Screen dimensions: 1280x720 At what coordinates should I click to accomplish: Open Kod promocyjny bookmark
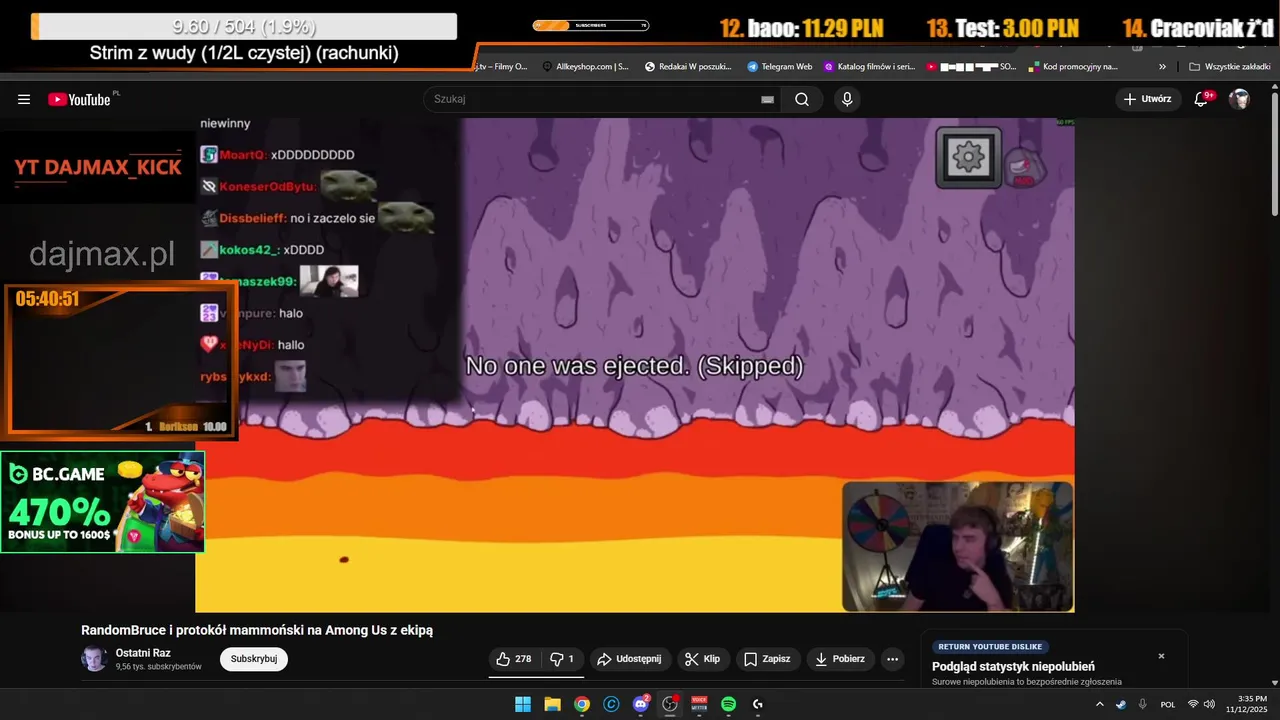click(x=1073, y=67)
